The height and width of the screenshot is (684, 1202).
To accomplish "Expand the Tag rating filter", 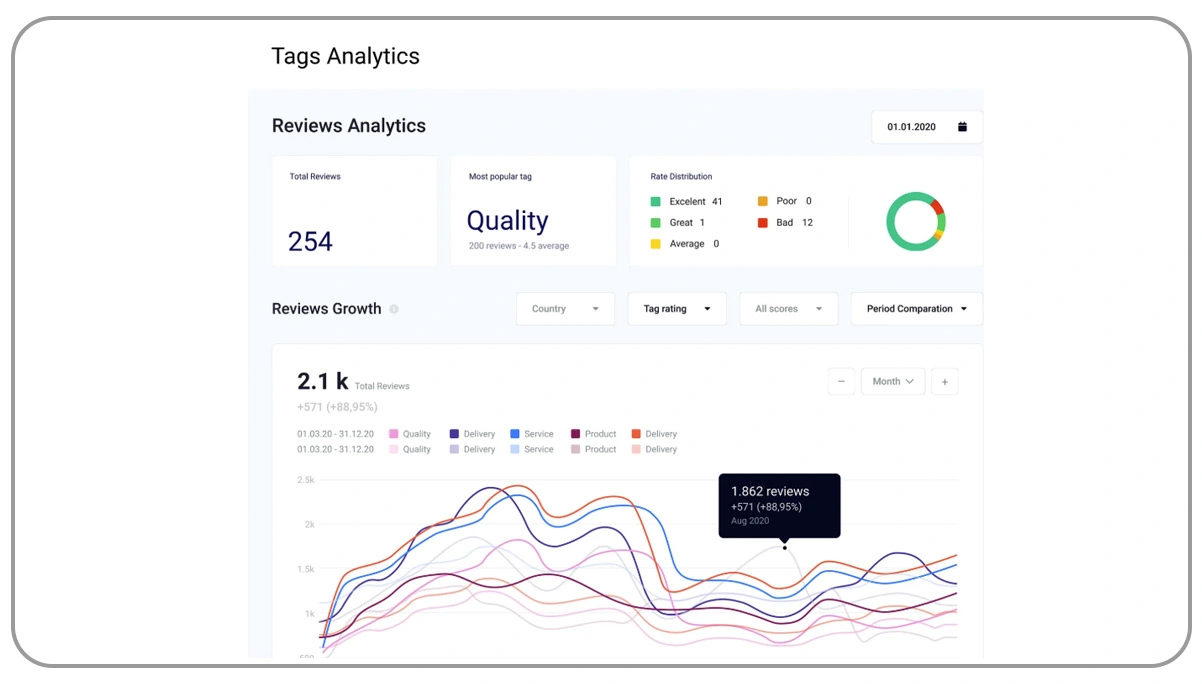I will (x=676, y=309).
